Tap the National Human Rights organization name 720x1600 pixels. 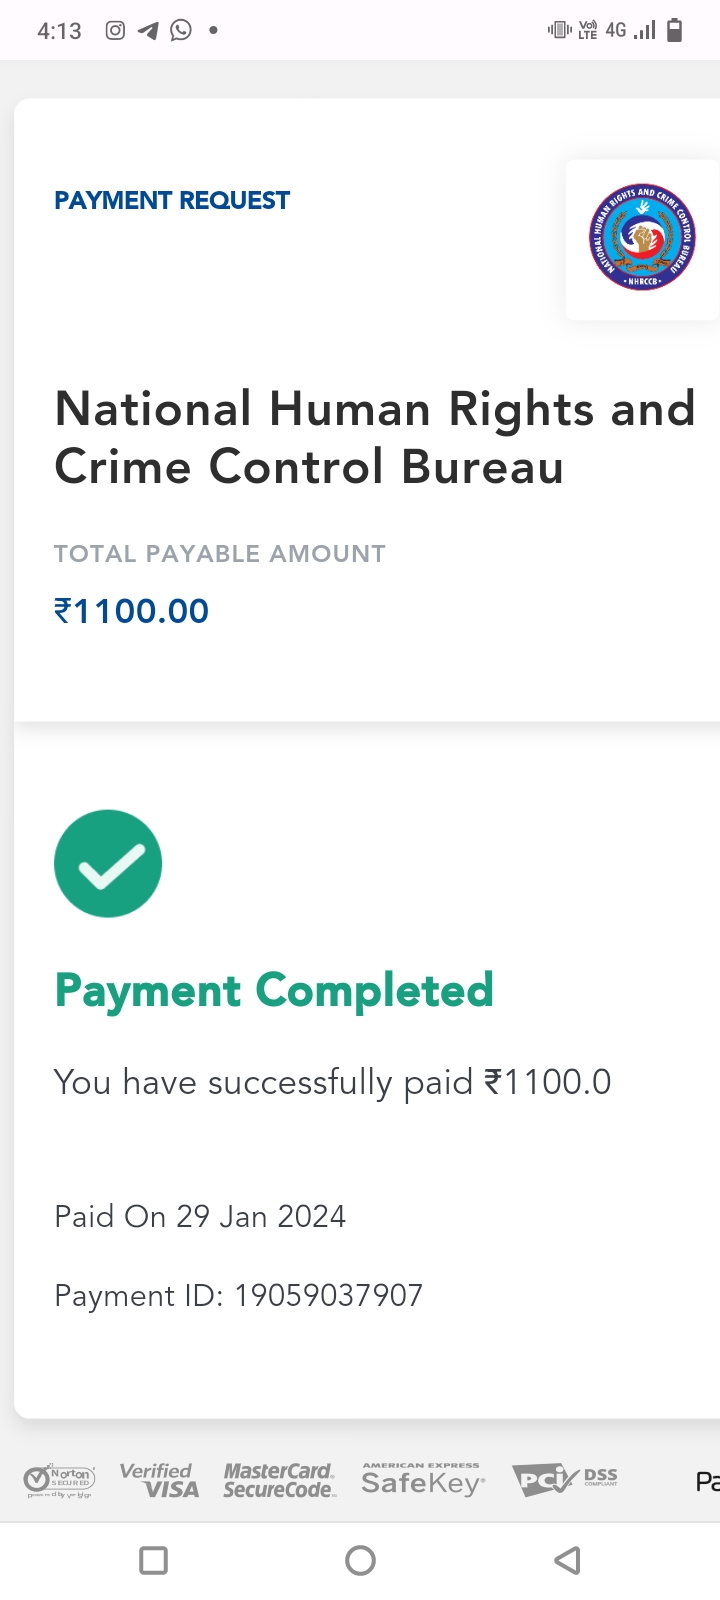(x=374, y=438)
